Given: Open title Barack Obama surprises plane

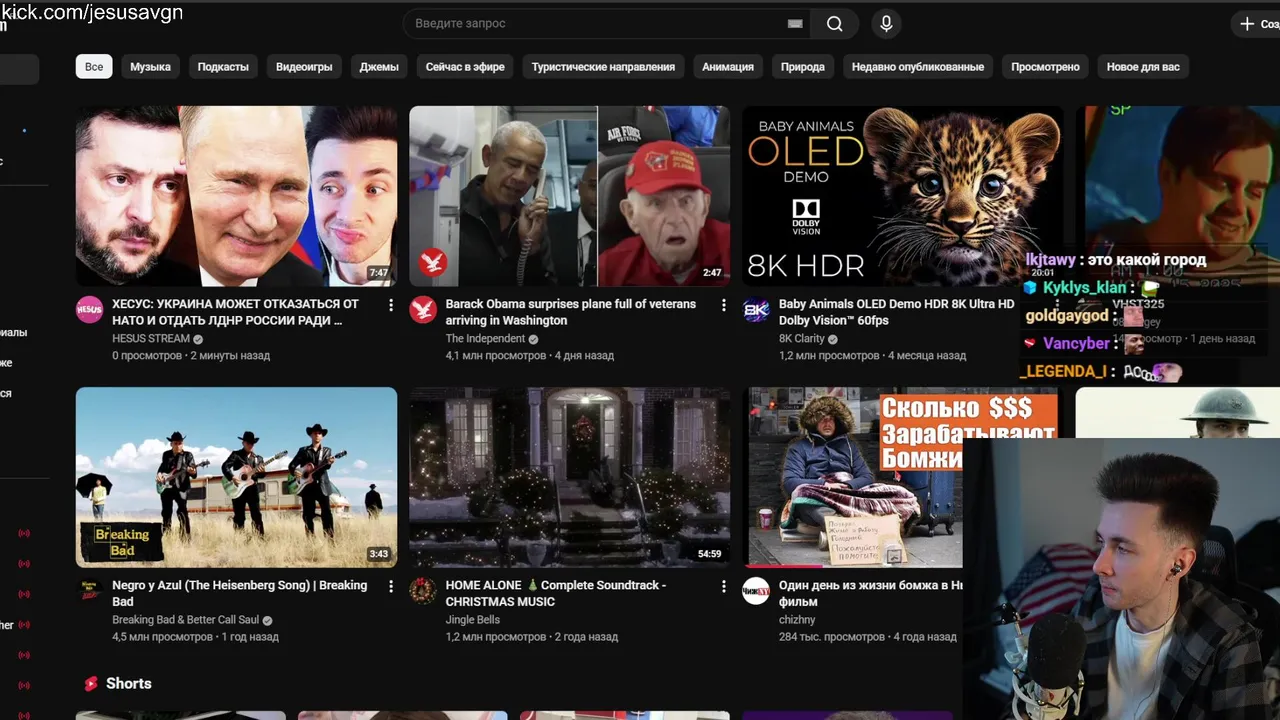Looking at the screenshot, I should [571, 312].
